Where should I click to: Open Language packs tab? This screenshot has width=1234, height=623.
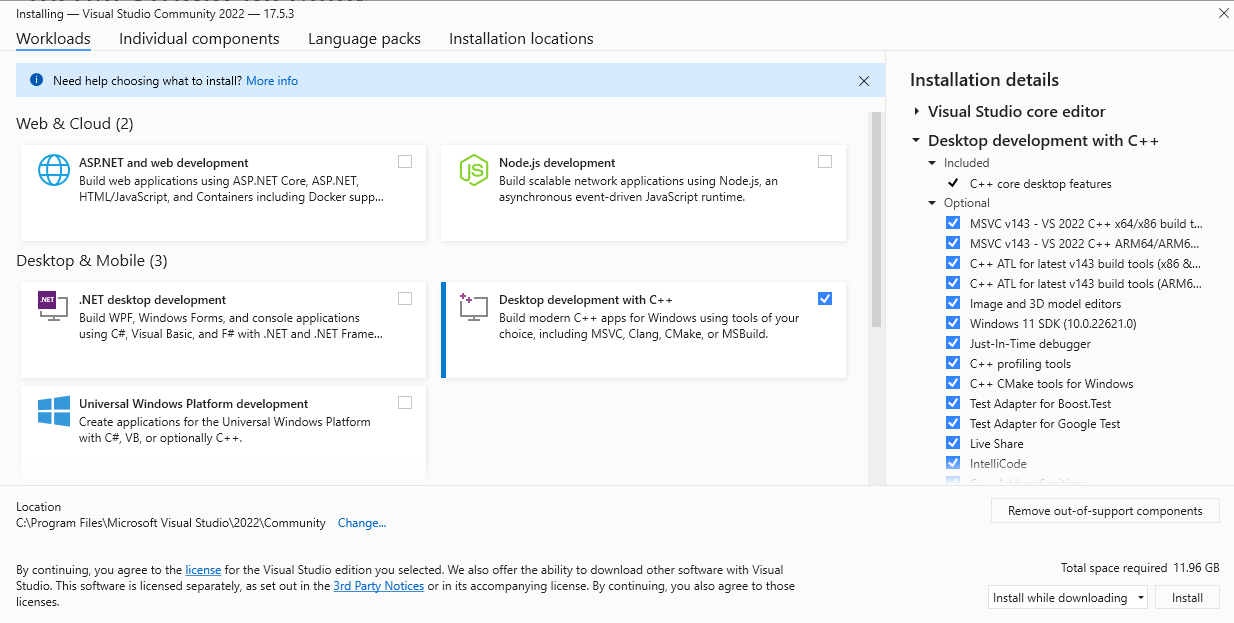point(364,39)
